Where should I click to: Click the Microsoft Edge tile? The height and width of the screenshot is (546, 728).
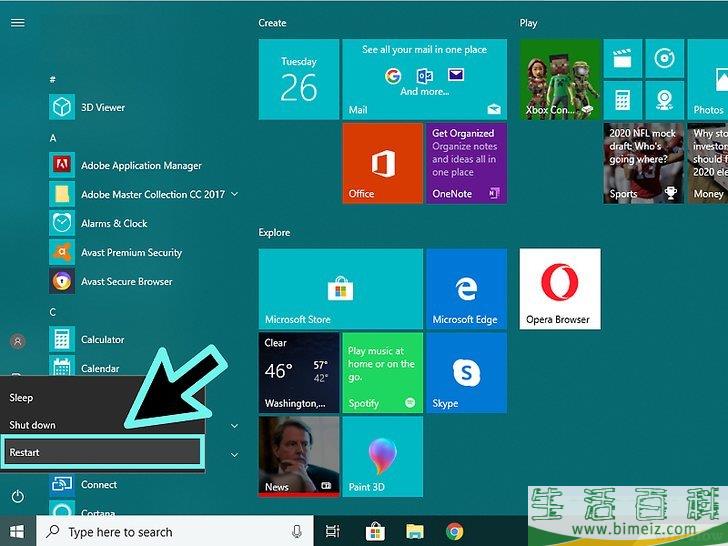pyautogui.click(x=466, y=289)
